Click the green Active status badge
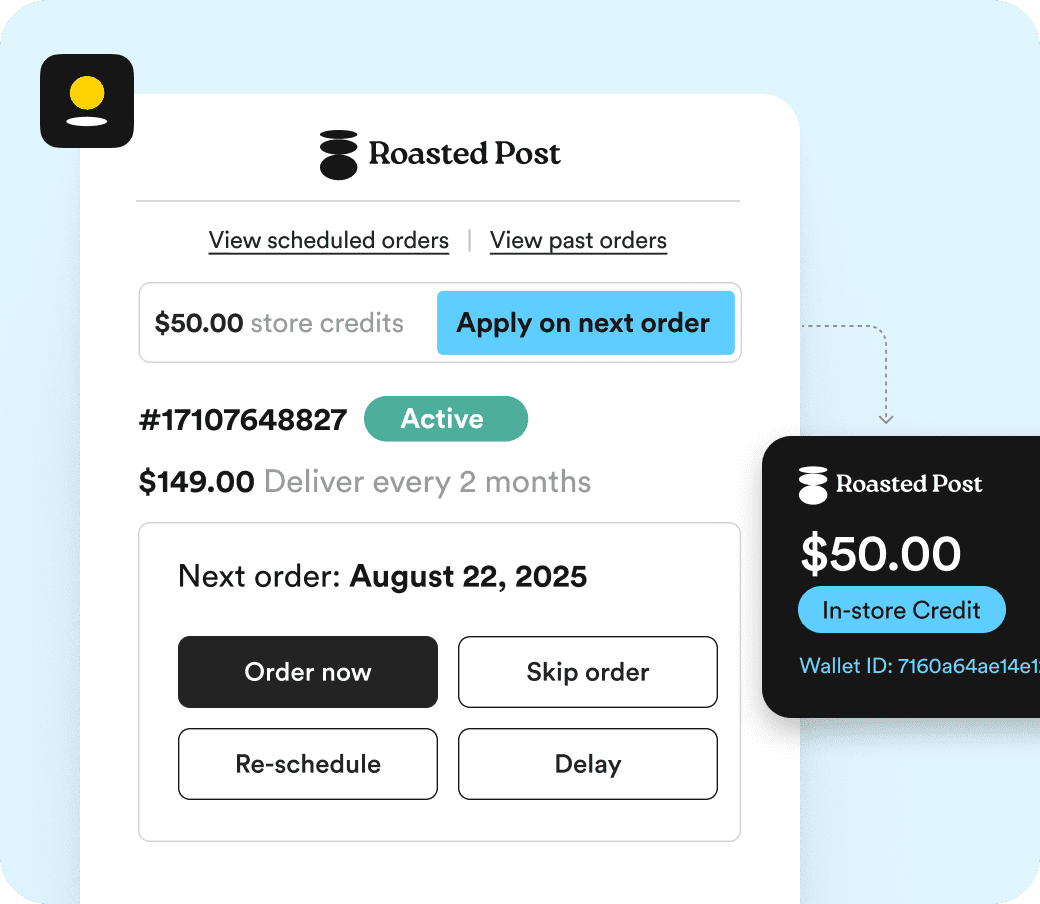The height and width of the screenshot is (904, 1040). (x=445, y=419)
